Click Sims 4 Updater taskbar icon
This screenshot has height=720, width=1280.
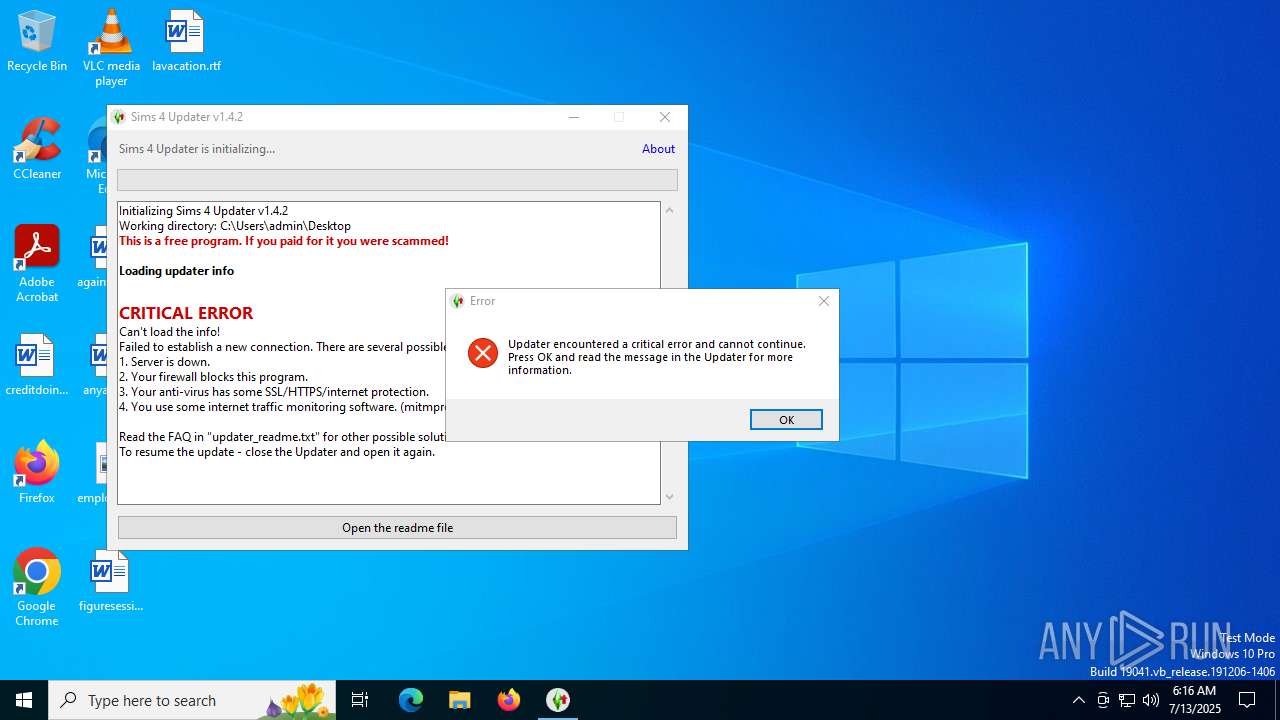point(558,700)
